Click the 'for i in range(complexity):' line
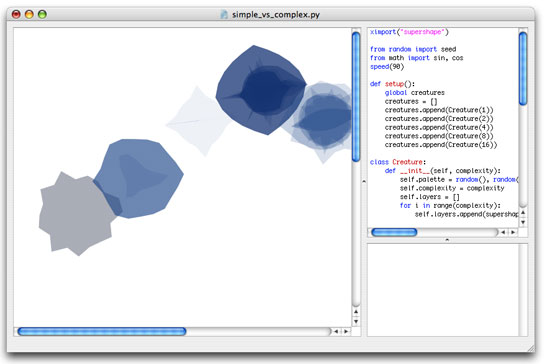Image resolution: width=550 pixels, height=364 pixels. tap(450, 205)
